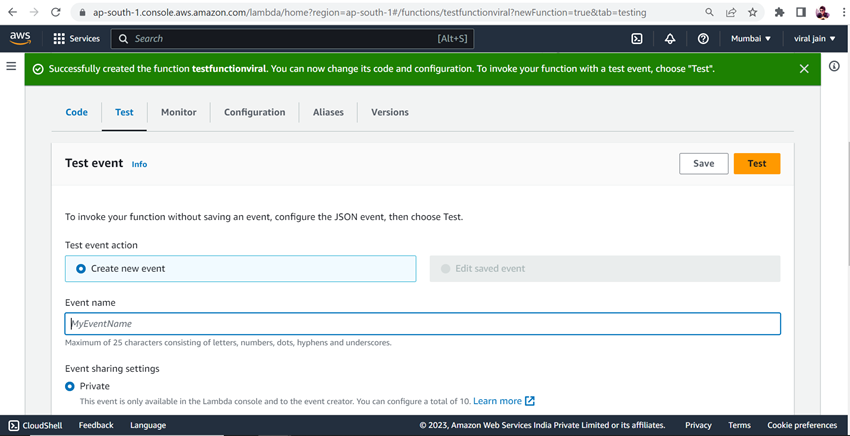Click the browser share page icon
Screen dimensions: 850x436
pos(731,12)
